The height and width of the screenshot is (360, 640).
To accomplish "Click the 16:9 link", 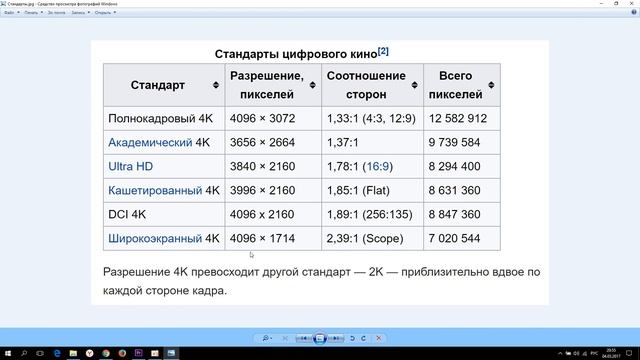I will 378,167.
